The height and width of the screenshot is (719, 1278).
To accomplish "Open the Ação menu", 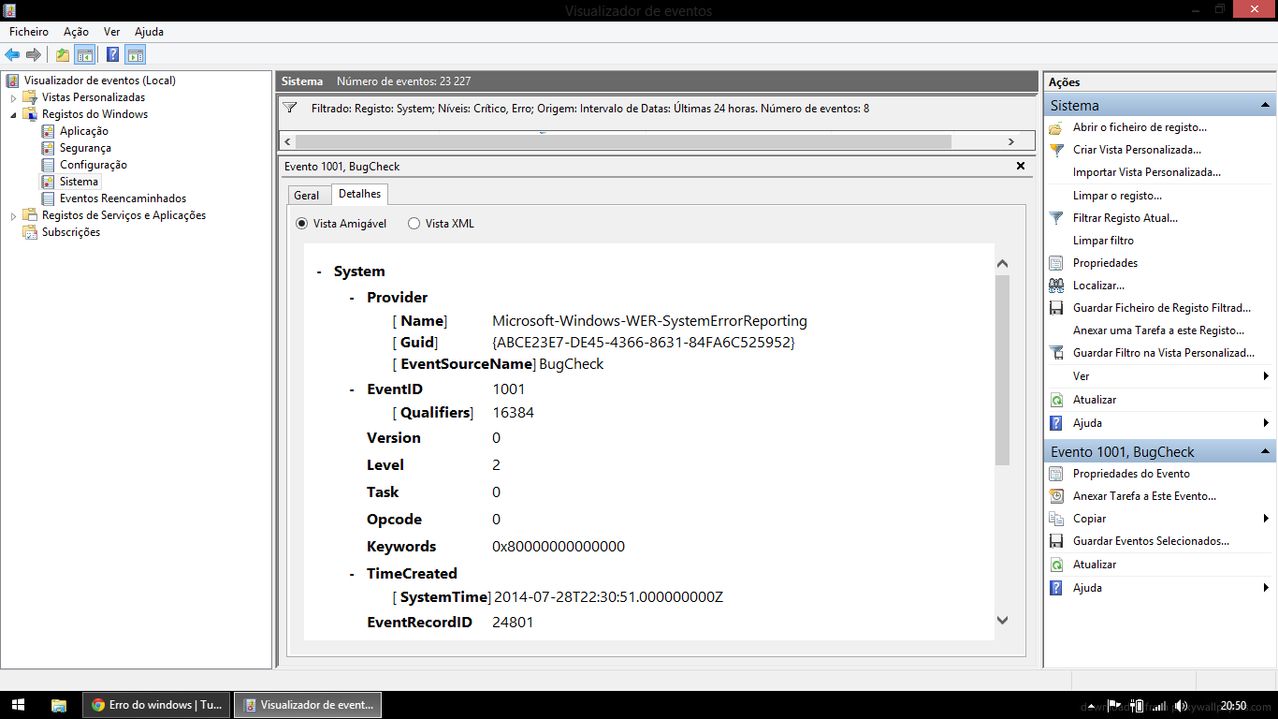I will 76,32.
